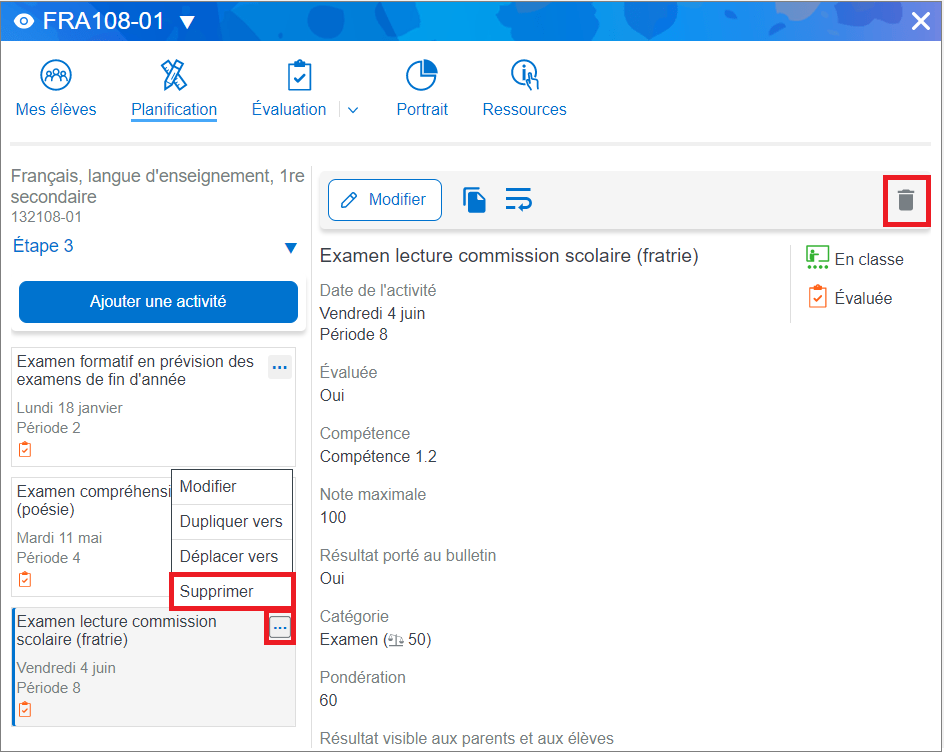The height and width of the screenshot is (753, 944).
Task: Open the Ressources icon
Action: click(524, 75)
